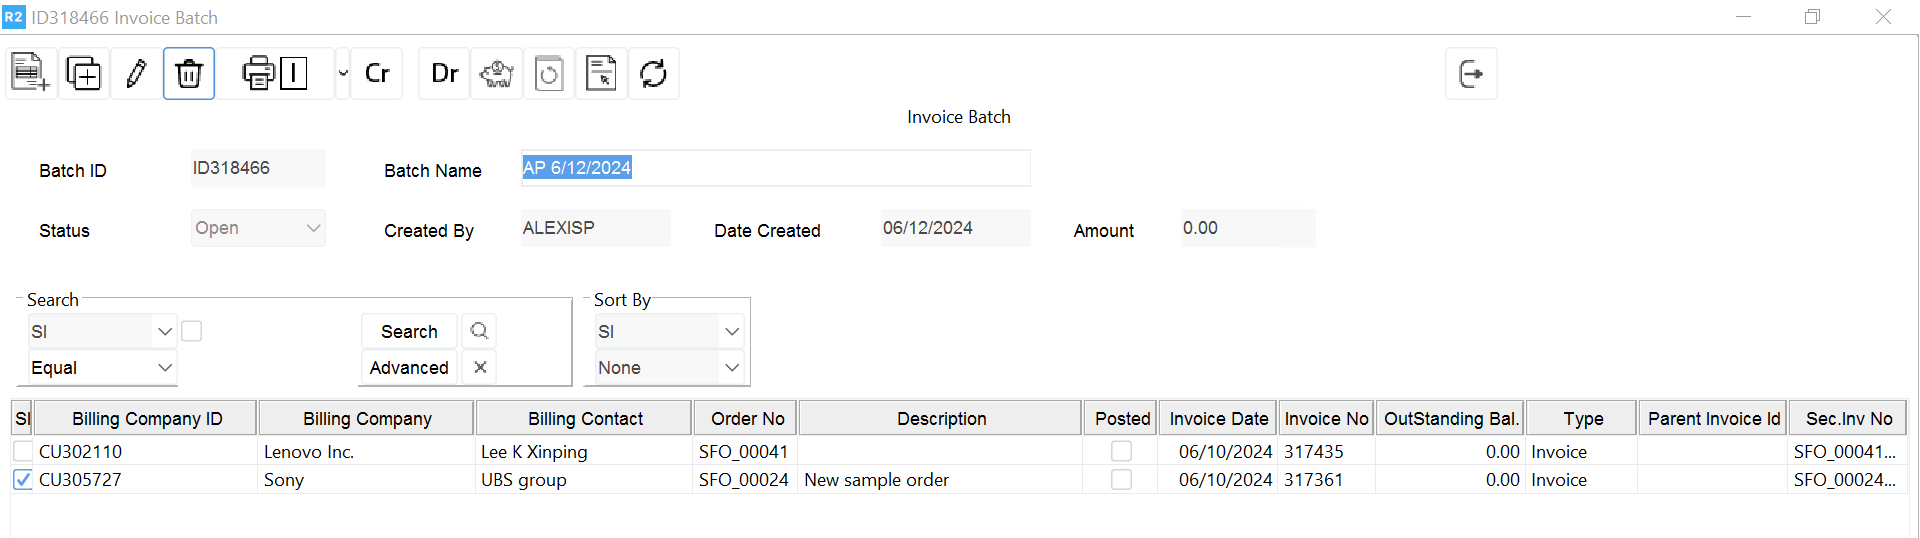Uncheck the Sony row selection checkbox
Viewport: 1920px width, 538px height.
pyautogui.click(x=23, y=479)
